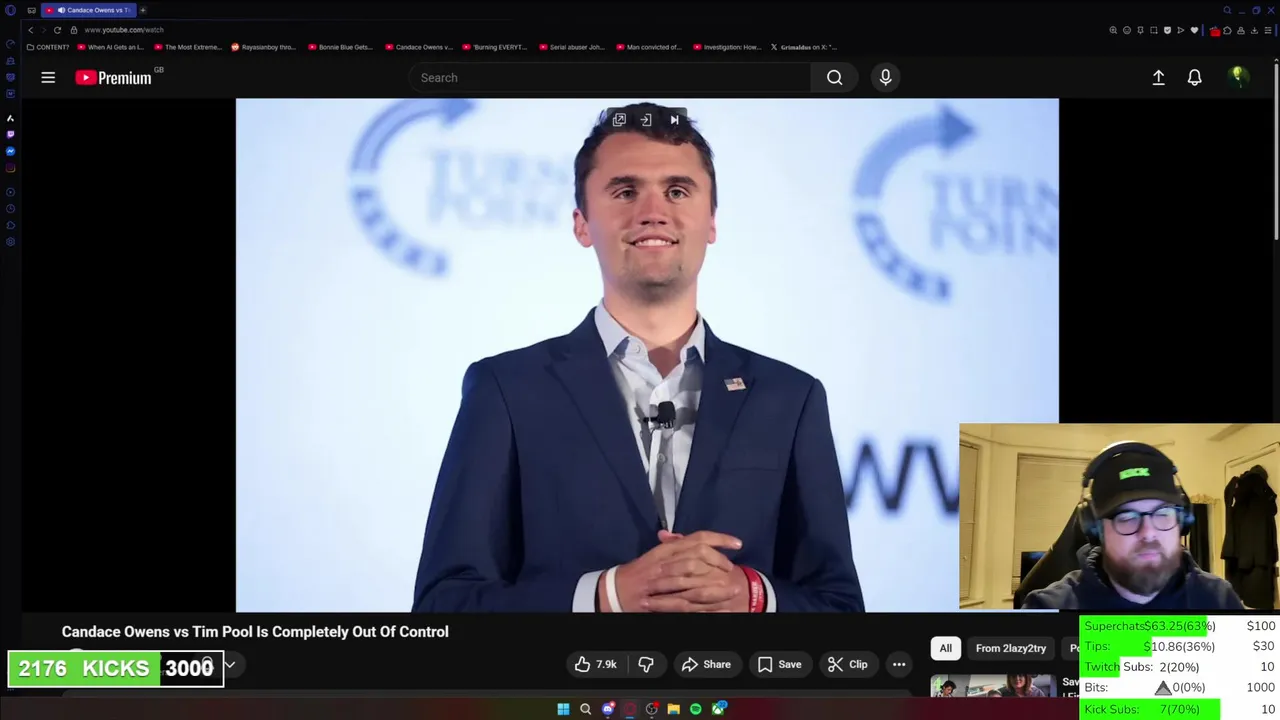Open 'Man convicted of...' bookmark
The width and height of the screenshot is (1280, 720).
(x=649, y=47)
